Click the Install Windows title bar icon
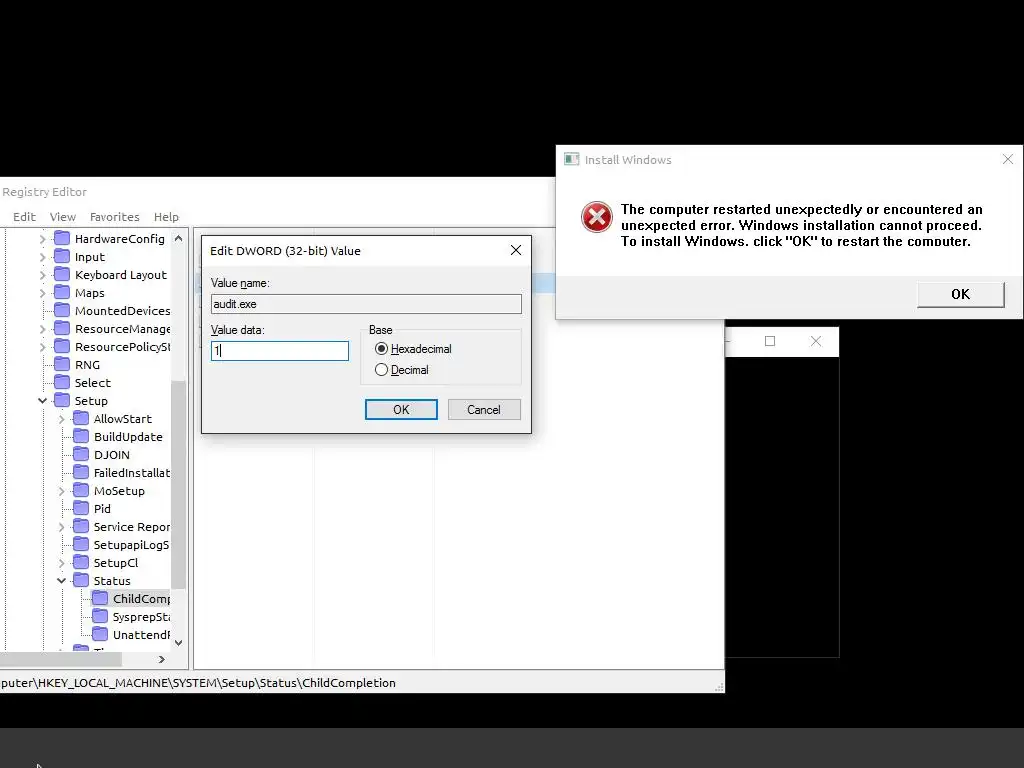 (x=571, y=159)
